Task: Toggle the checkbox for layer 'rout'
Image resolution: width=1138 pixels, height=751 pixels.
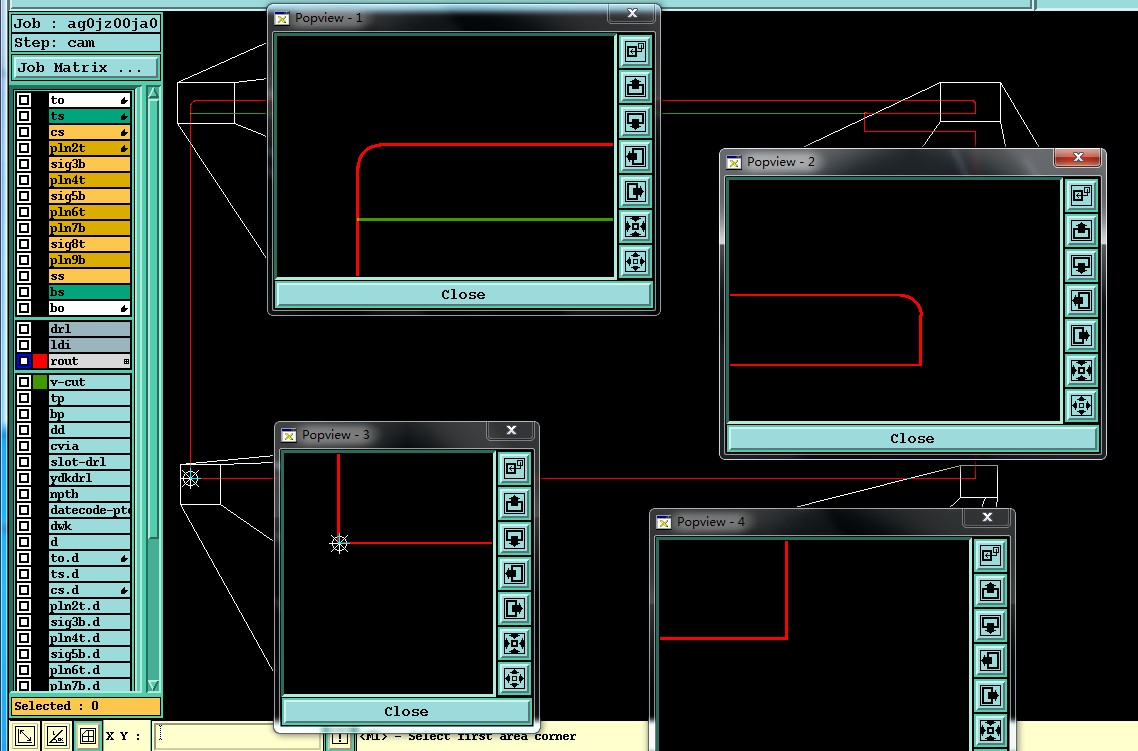Action: [24, 361]
